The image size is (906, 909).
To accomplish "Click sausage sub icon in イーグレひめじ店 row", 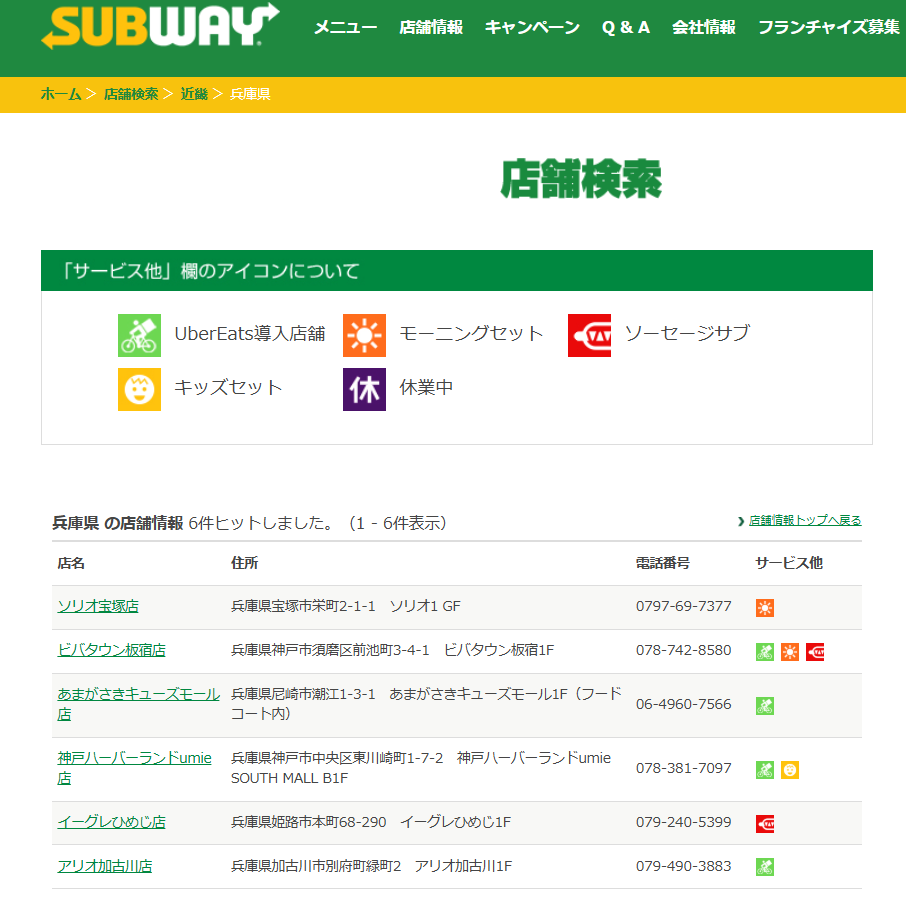I will click(765, 824).
